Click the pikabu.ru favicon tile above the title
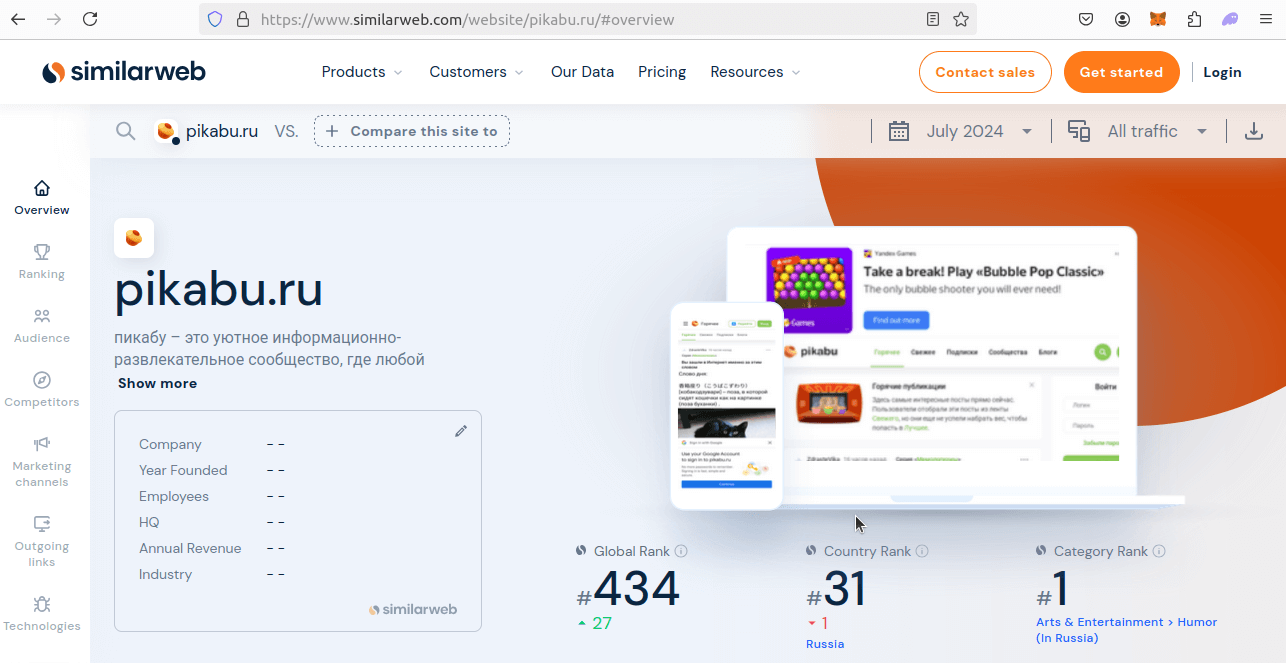Image resolution: width=1286 pixels, height=663 pixels. point(134,238)
